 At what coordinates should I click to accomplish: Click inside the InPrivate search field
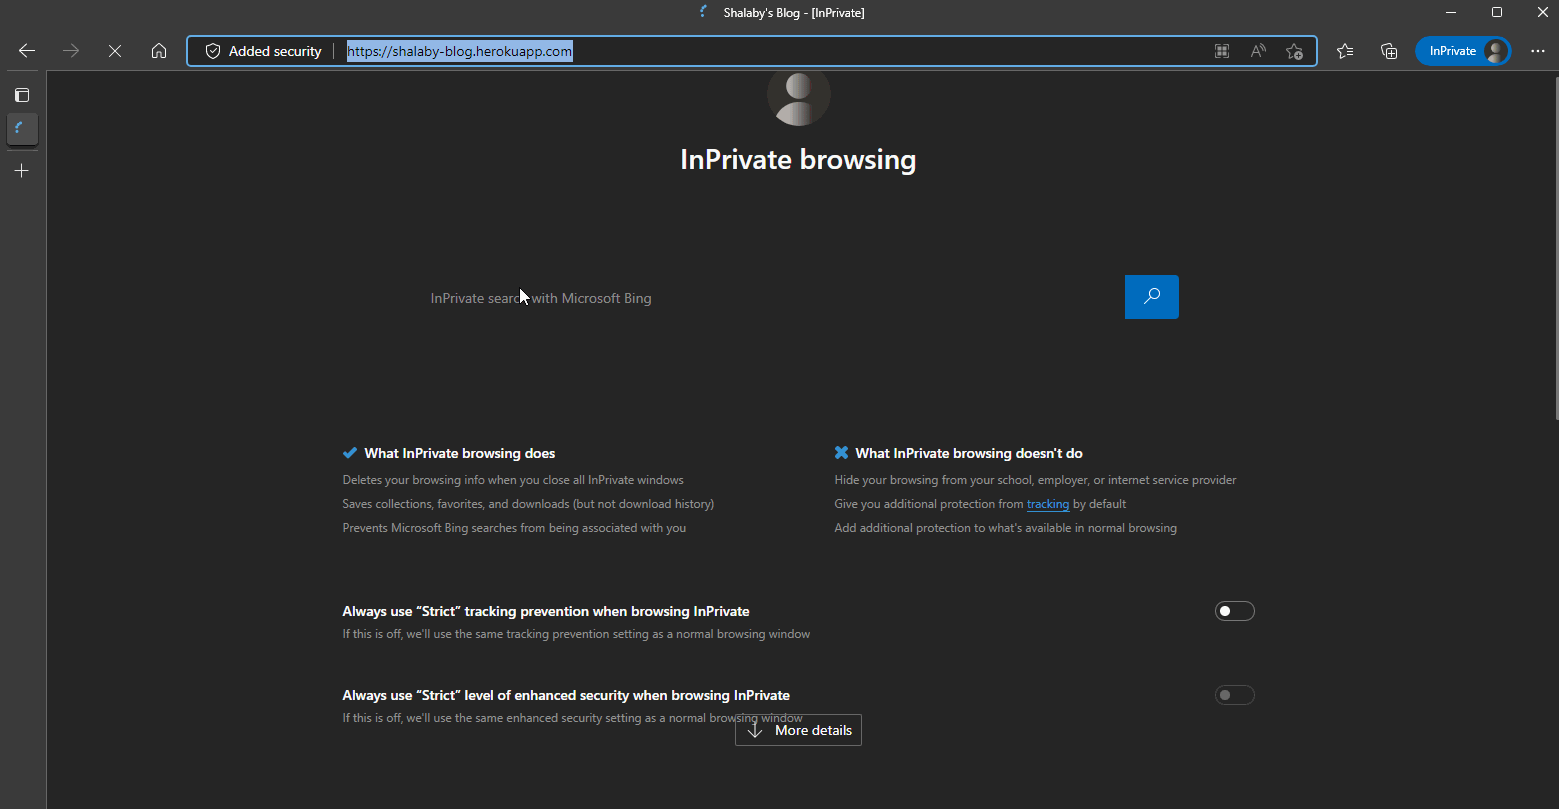[700, 297]
